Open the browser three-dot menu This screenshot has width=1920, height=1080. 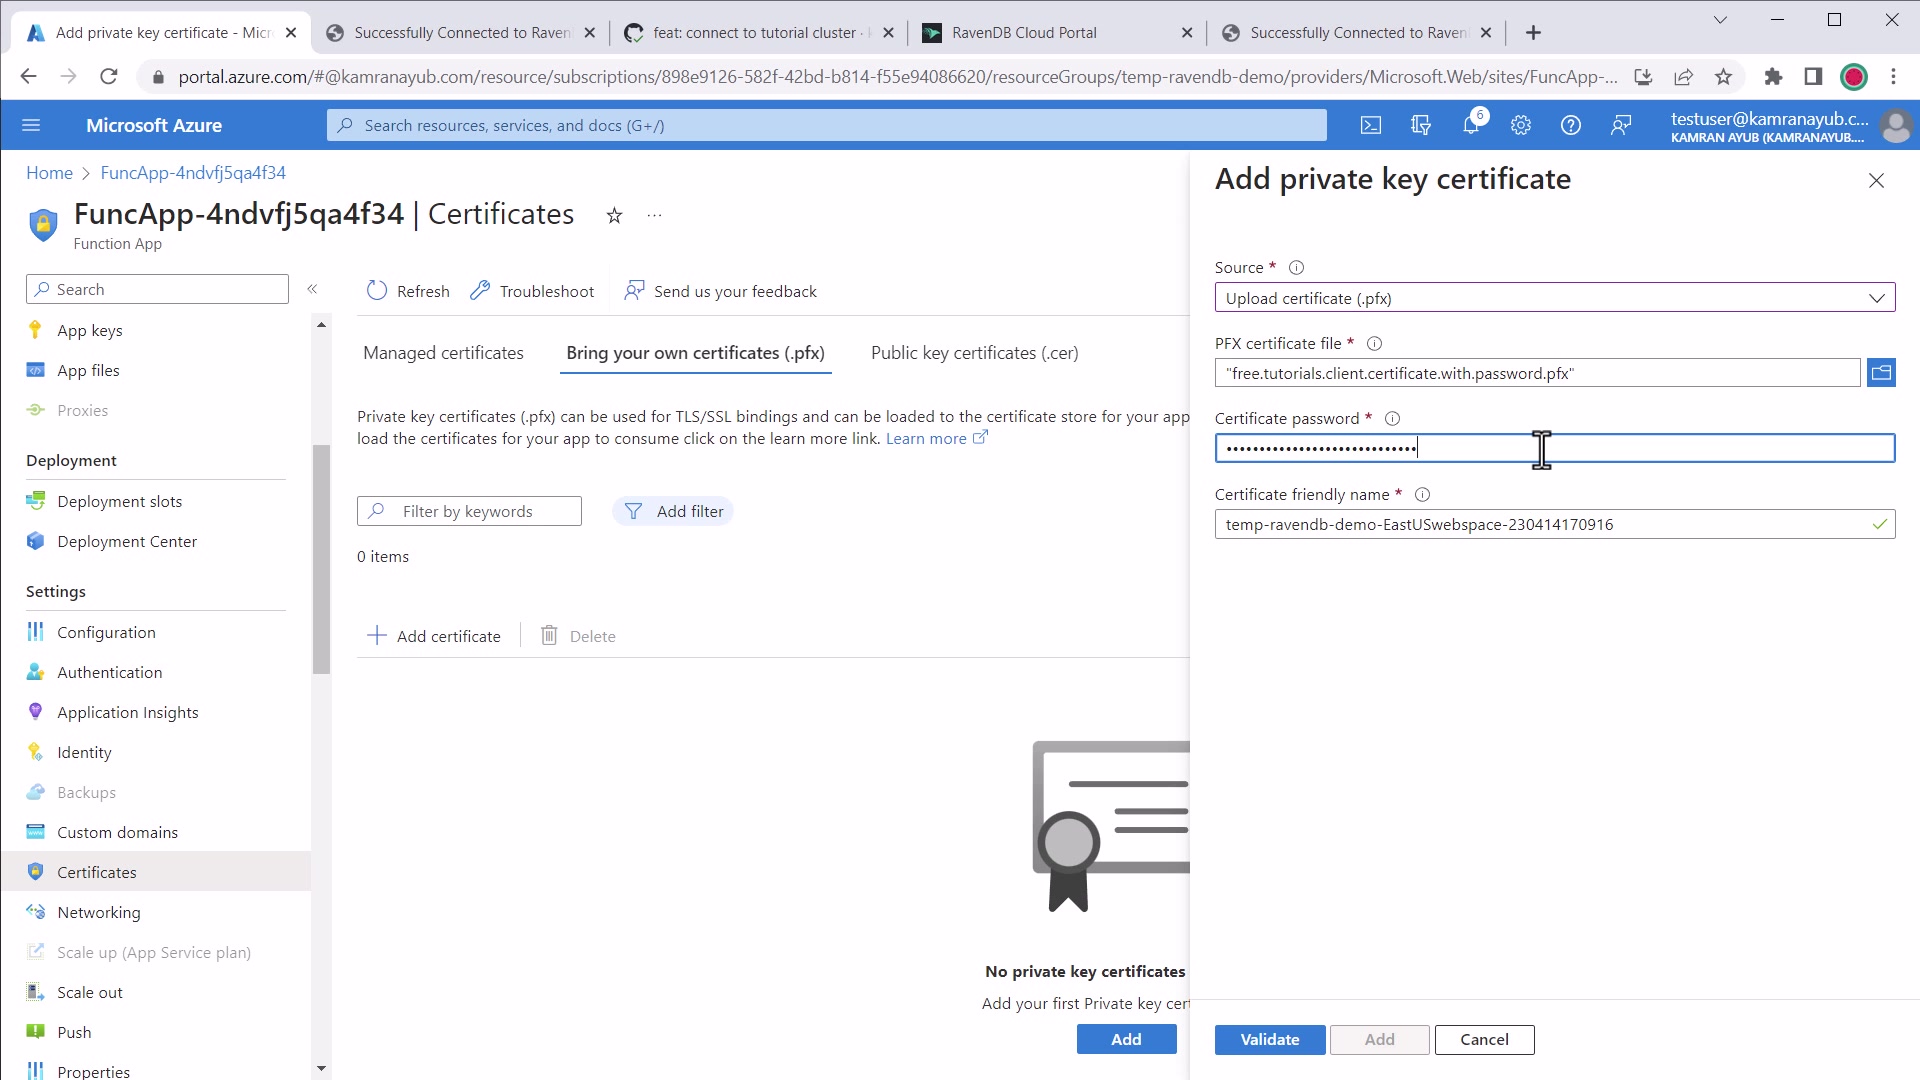tap(1893, 76)
